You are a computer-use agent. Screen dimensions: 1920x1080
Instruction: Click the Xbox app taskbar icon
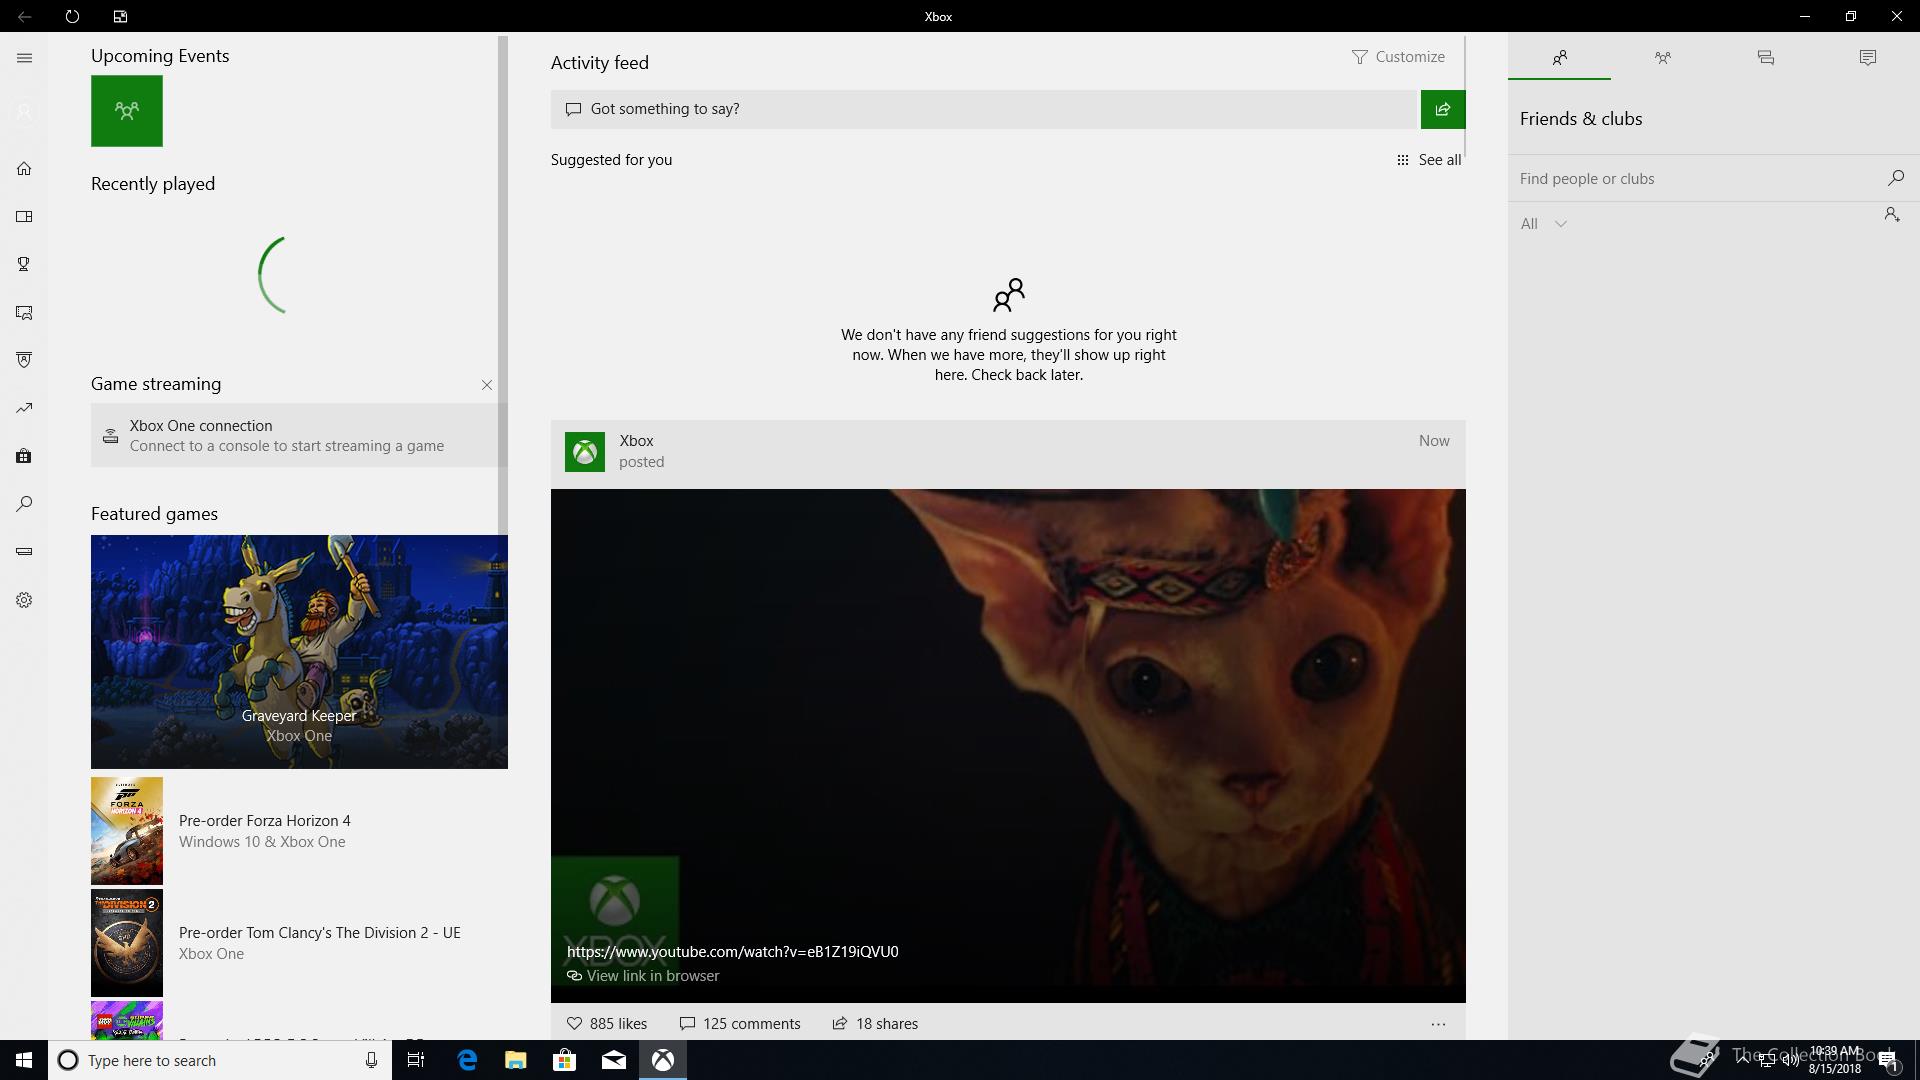pyautogui.click(x=663, y=1060)
